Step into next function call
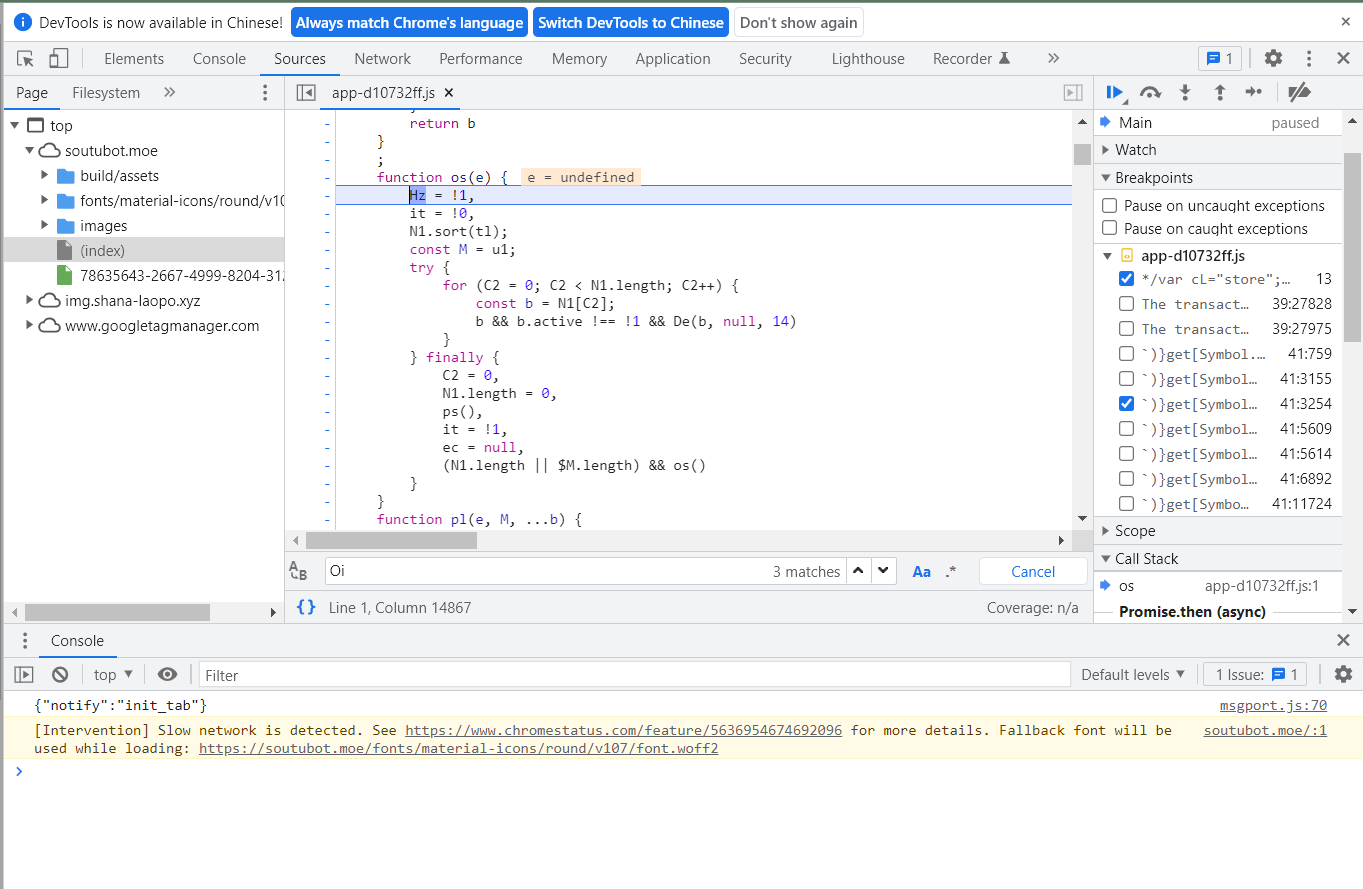Viewport: 1363px width, 889px height. pyautogui.click(x=1185, y=93)
